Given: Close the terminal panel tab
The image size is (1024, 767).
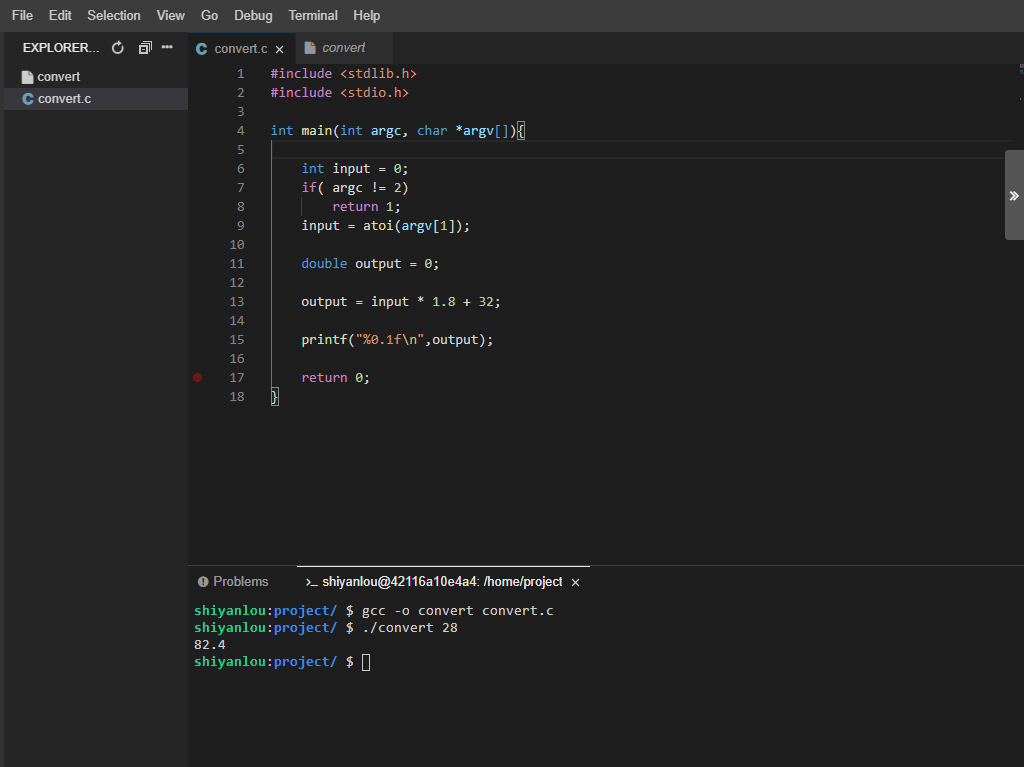Looking at the screenshot, I should pyautogui.click(x=575, y=582).
